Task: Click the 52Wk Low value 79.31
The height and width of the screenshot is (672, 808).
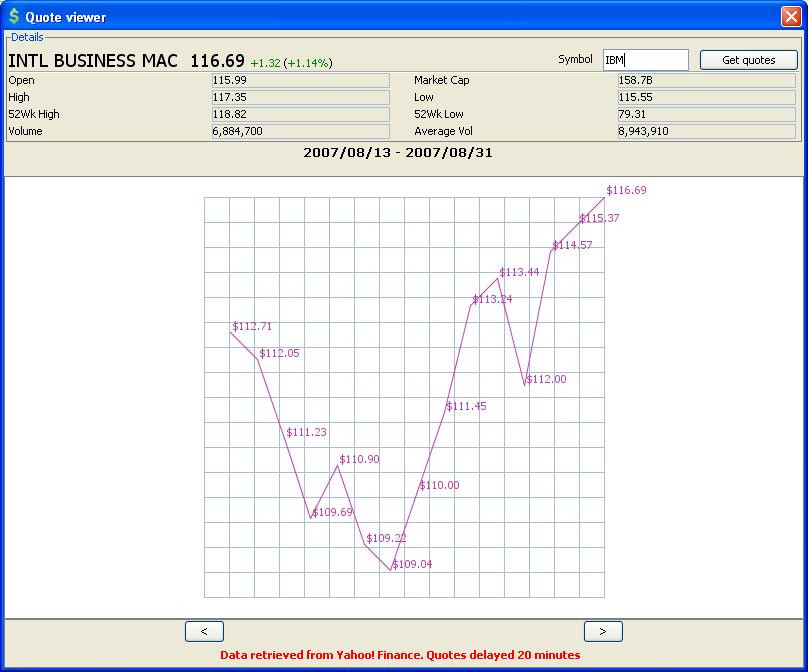Action: 706,114
